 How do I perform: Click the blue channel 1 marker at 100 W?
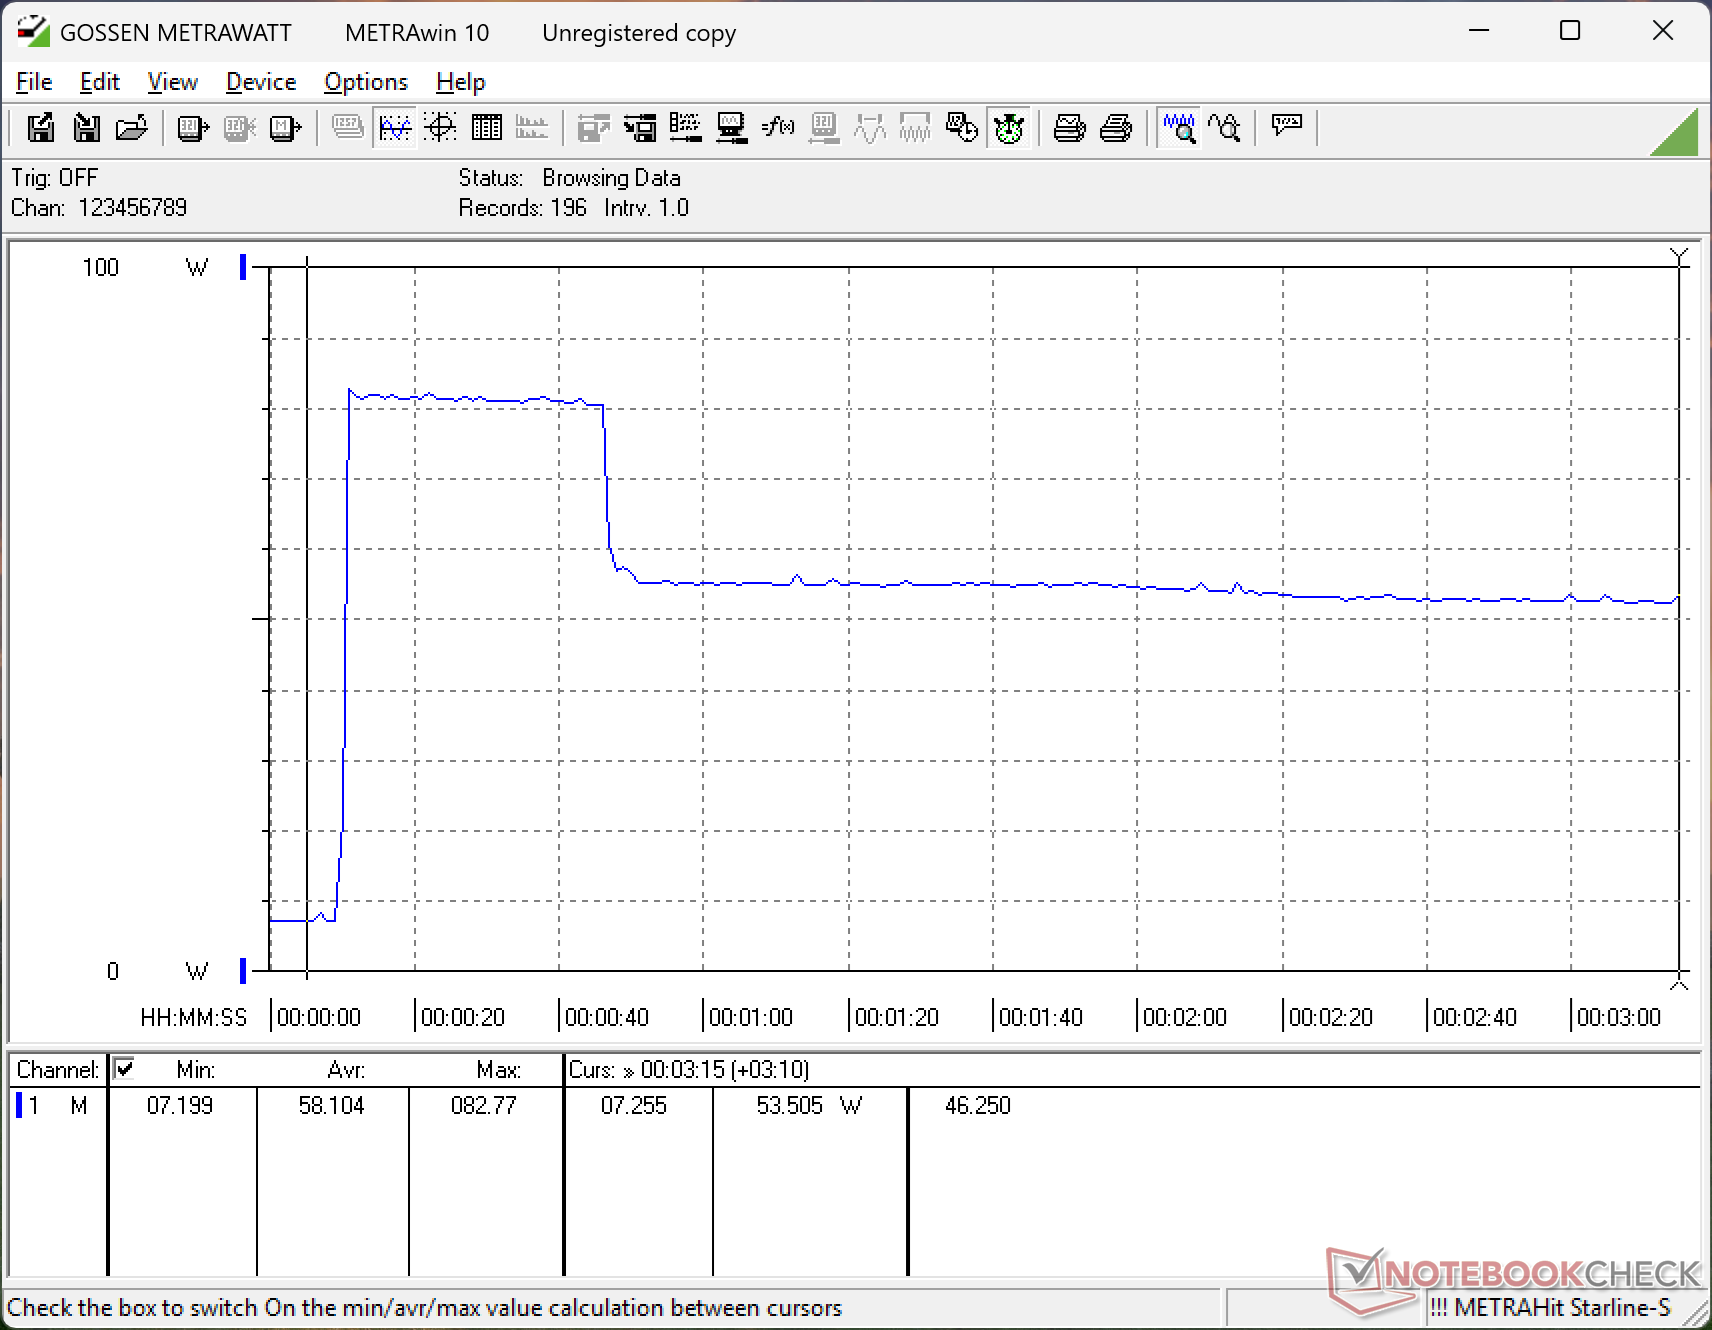pos(243,267)
